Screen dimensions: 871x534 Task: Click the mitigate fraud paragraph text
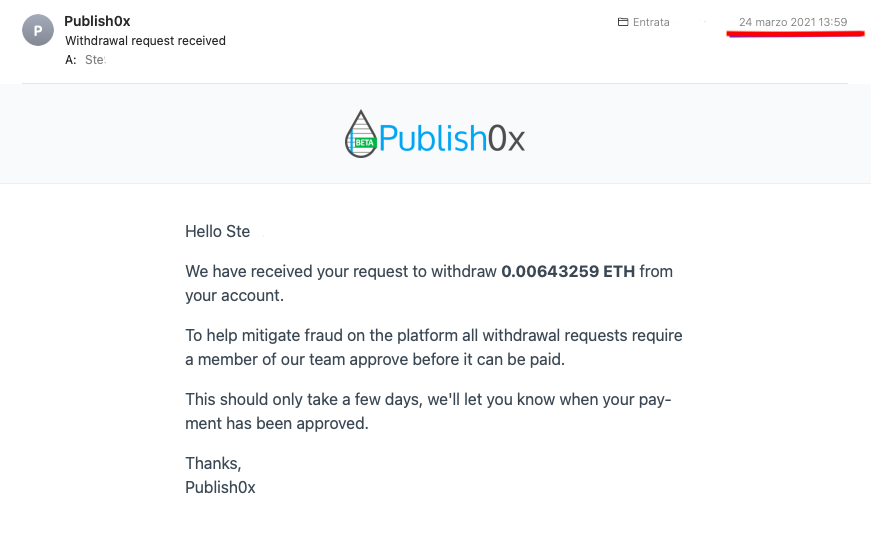pos(434,347)
